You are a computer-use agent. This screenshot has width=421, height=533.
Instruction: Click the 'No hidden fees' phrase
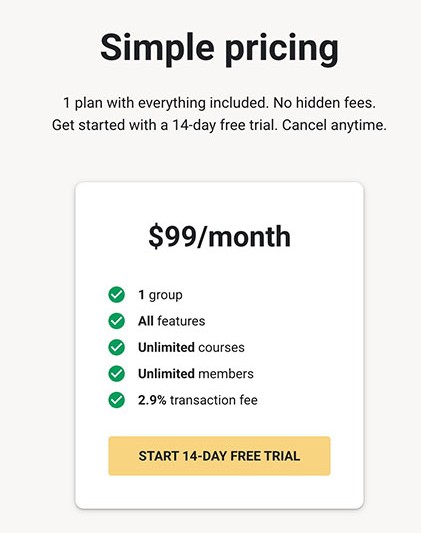pos(324,103)
